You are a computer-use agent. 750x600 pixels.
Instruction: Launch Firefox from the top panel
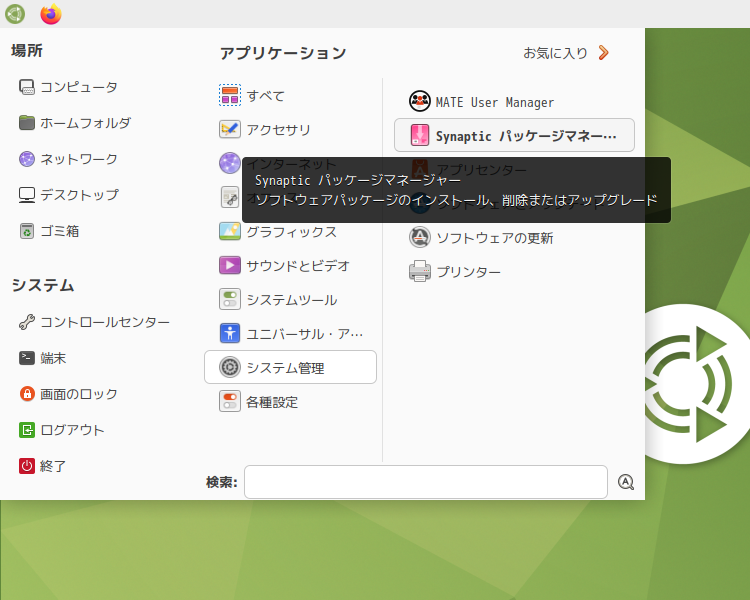(51, 14)
